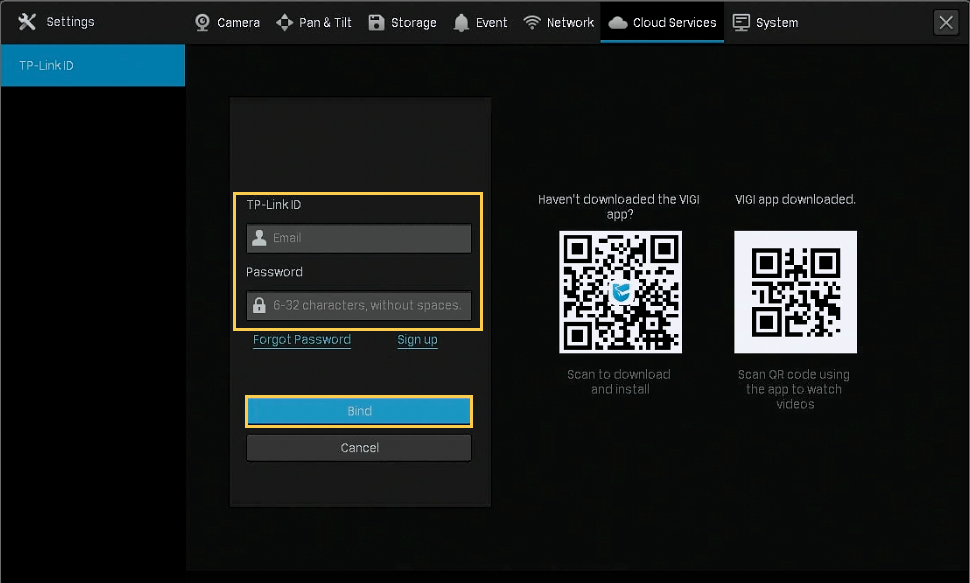The height and width of the screenshot is (583, 970).
Task: Click the lock icon in the Password field
Action: click(259, 305)
